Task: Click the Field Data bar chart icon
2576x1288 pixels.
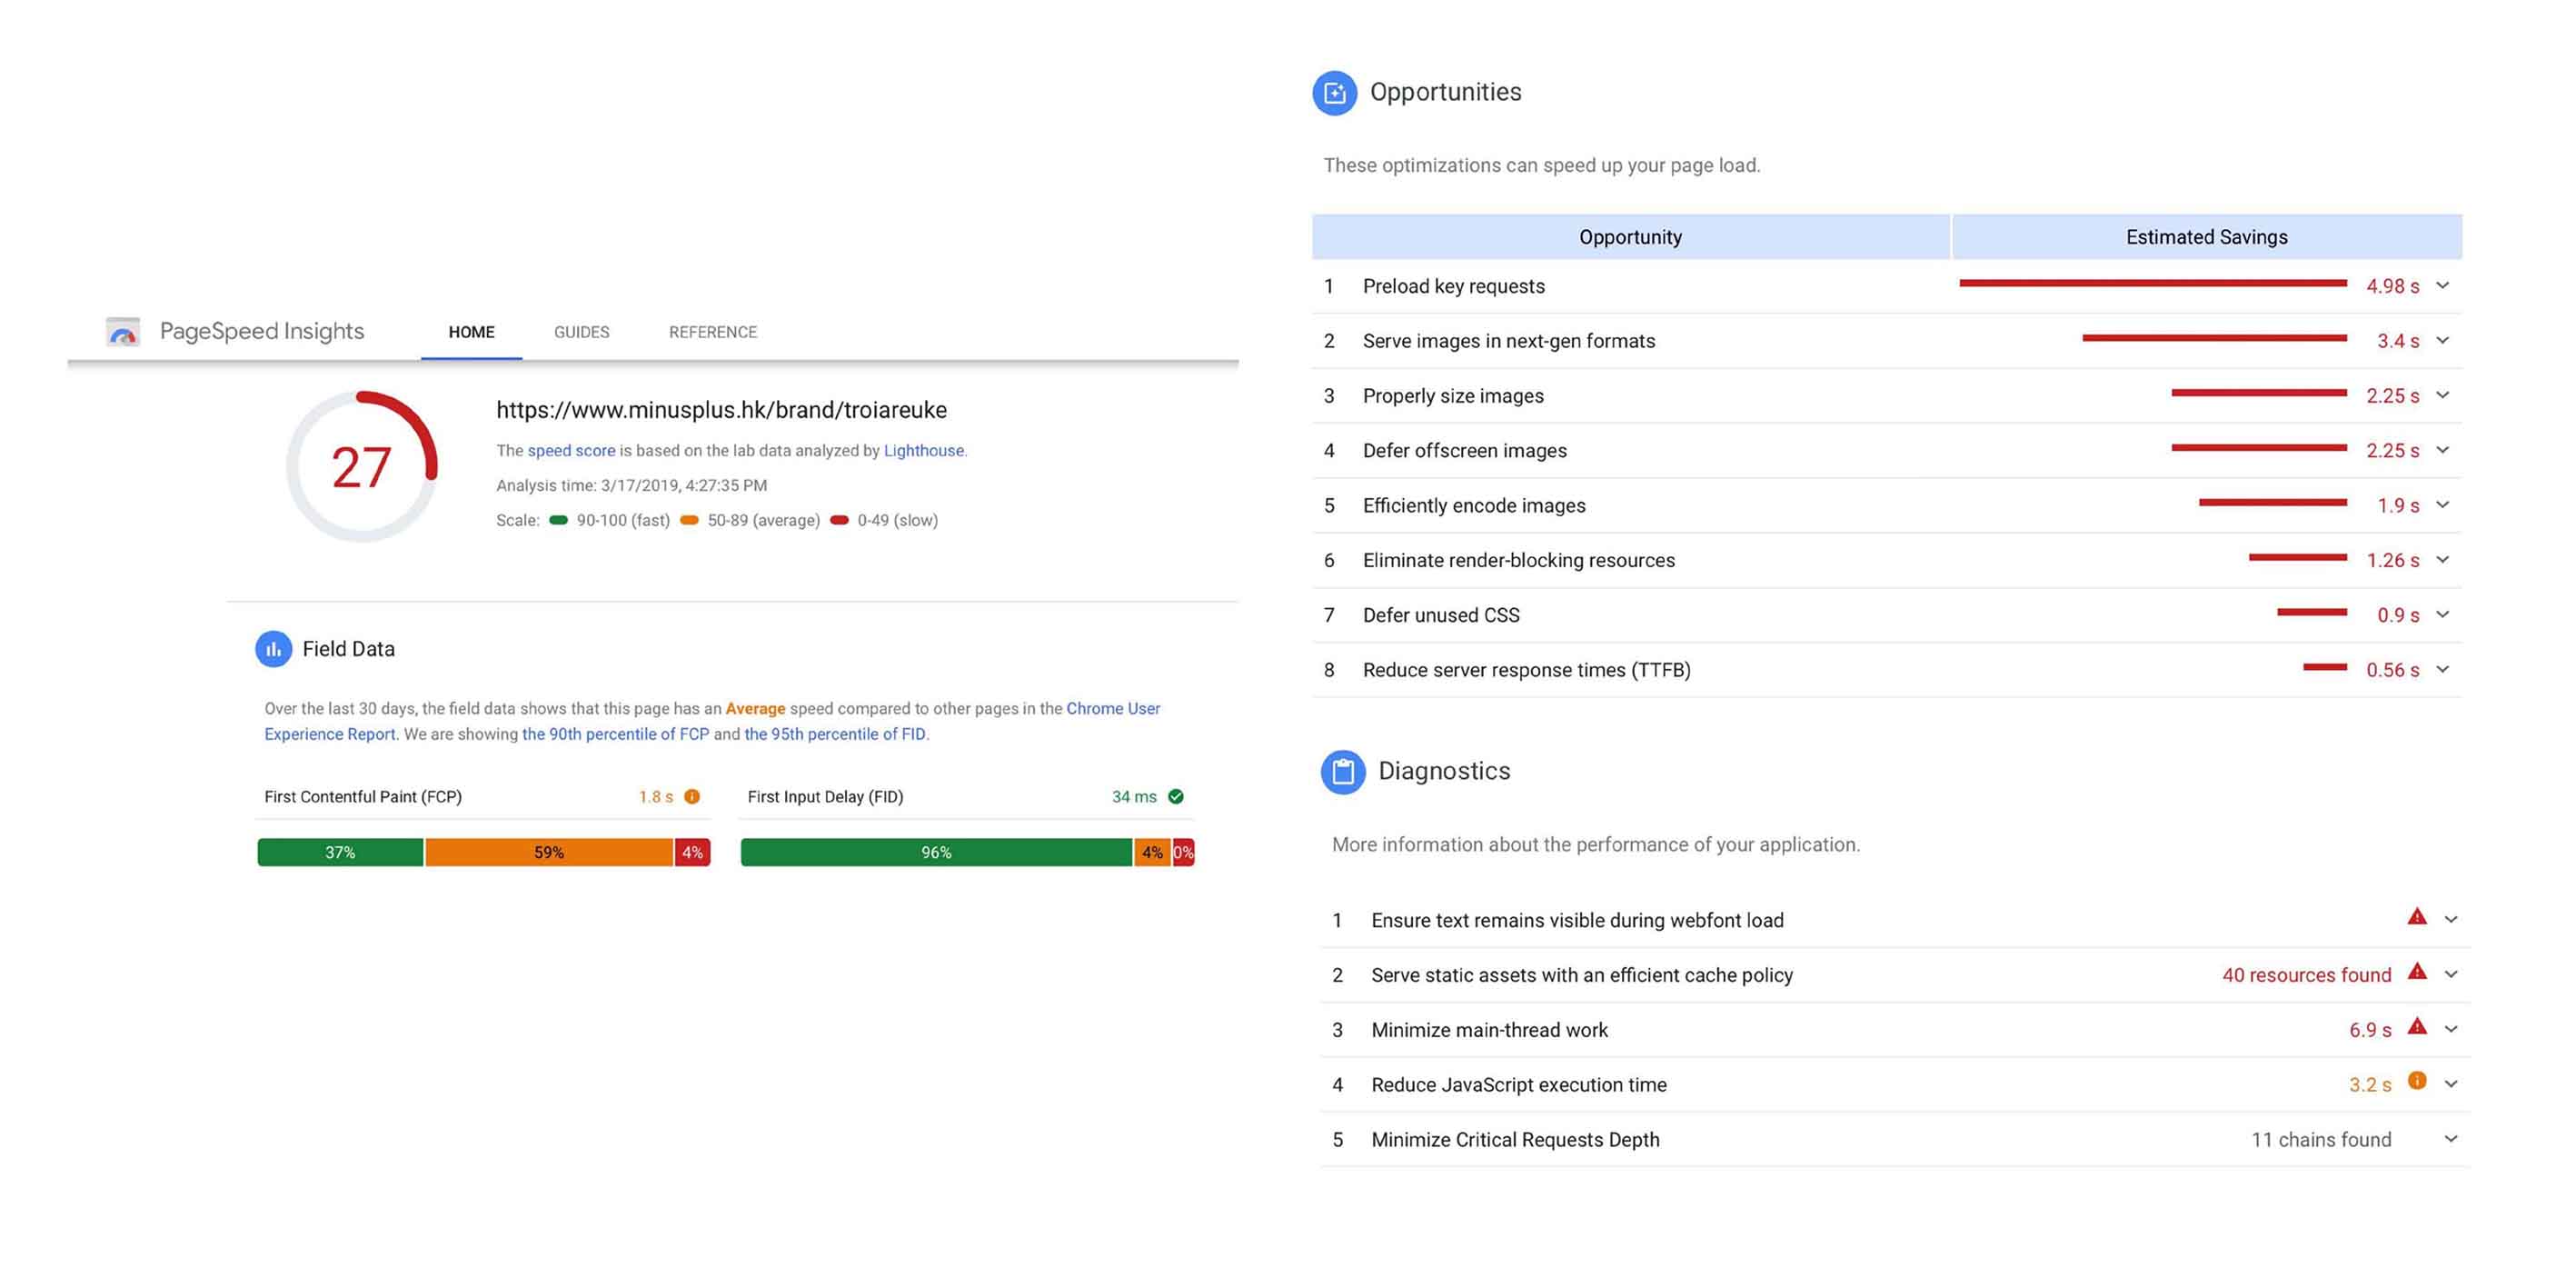Action: click(x=273, y=649)
